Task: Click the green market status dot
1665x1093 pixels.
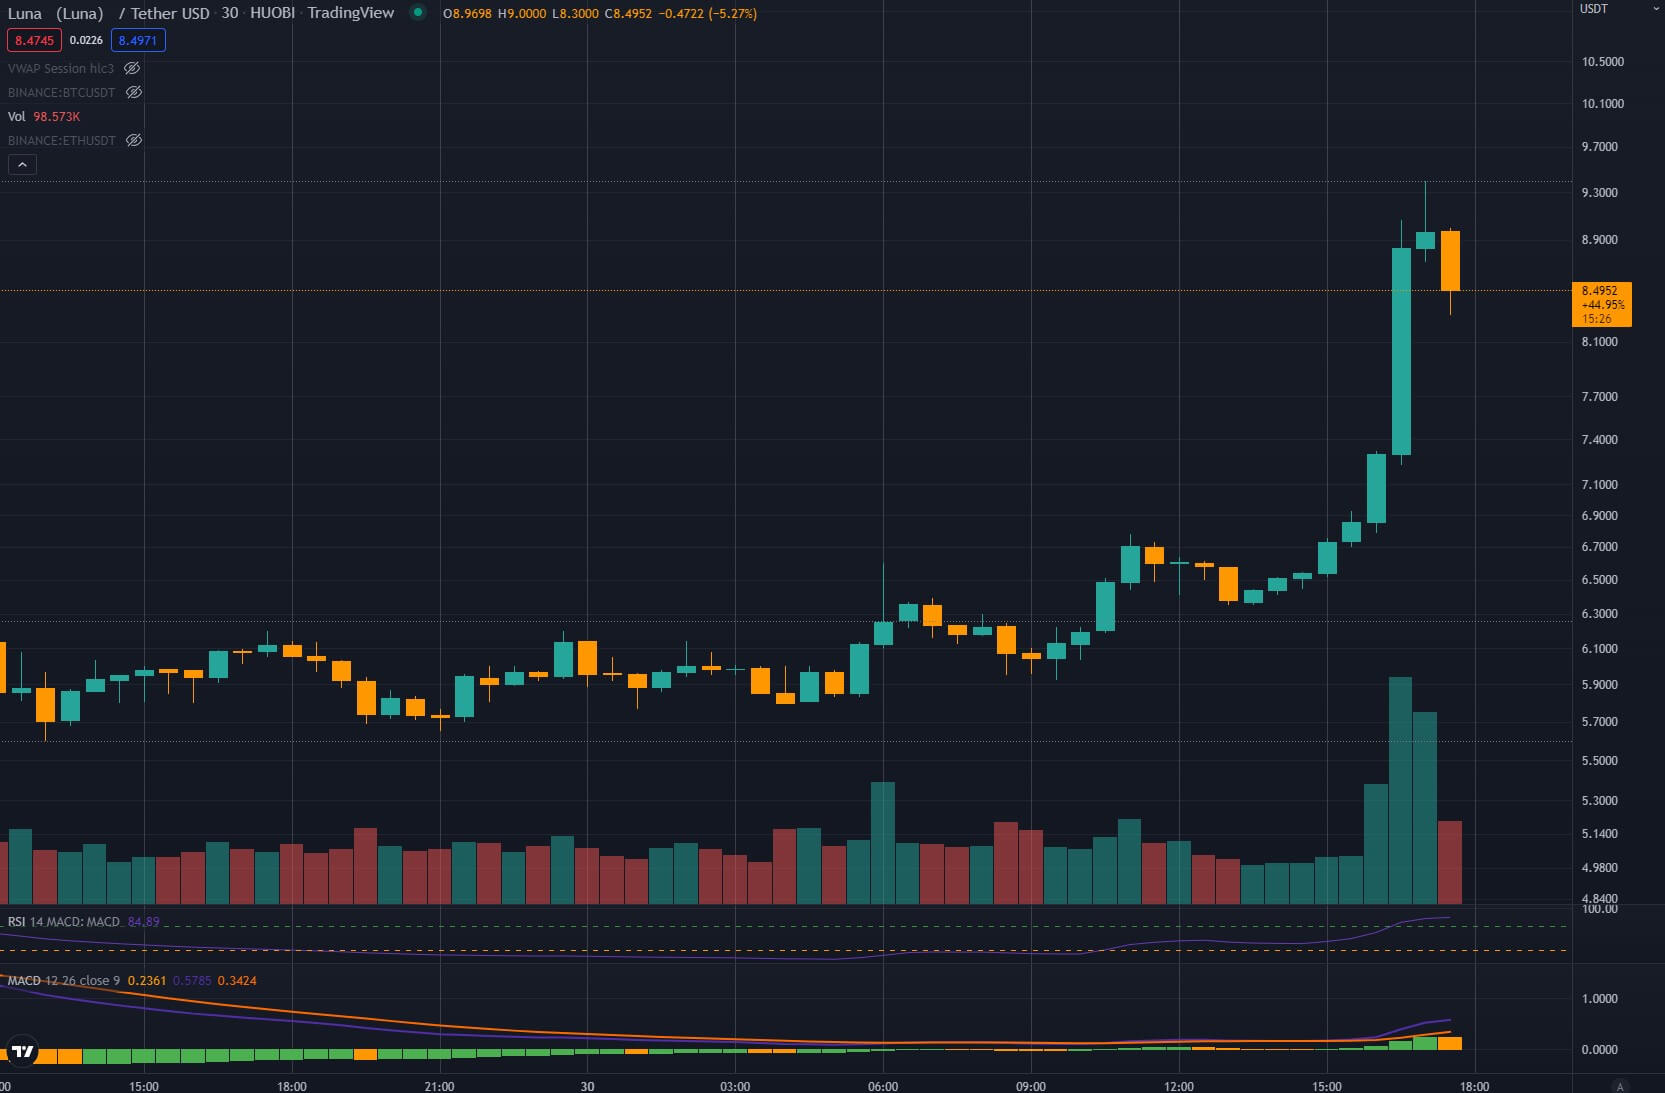Action: point(418,13)
